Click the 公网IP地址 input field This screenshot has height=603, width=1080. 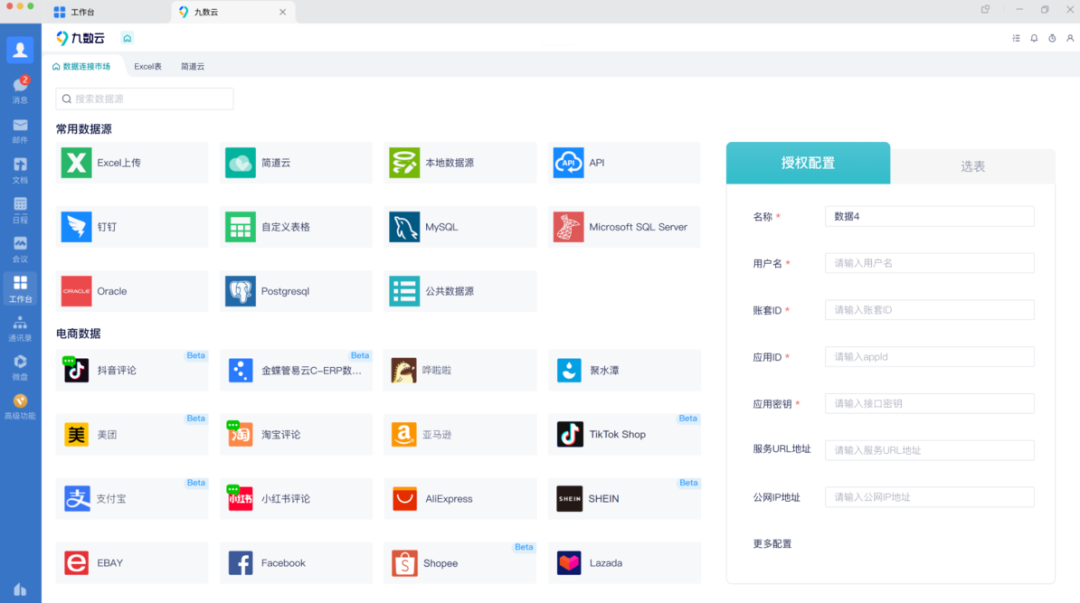tap(929, 497)
